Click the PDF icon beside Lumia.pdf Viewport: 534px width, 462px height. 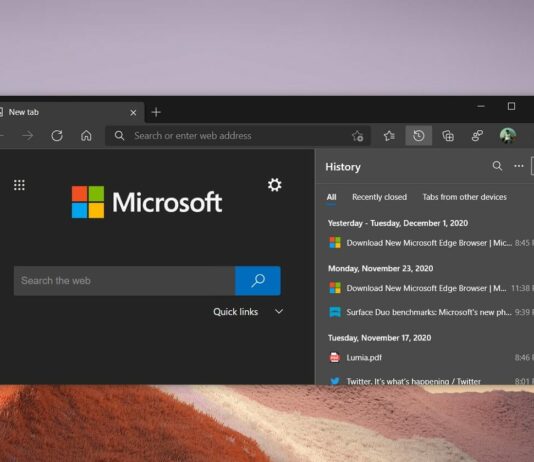(x=335, y=357)
